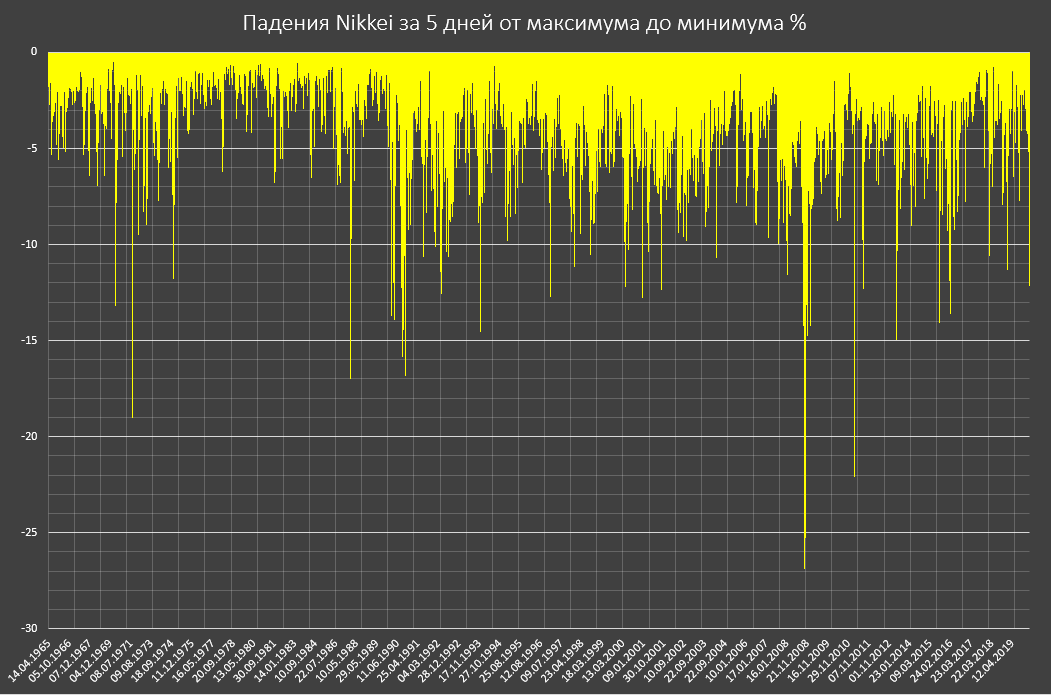Click the x-axis date 17.11.1993
The height and width of the screenshot is (695, 1051).
[458, 661]
